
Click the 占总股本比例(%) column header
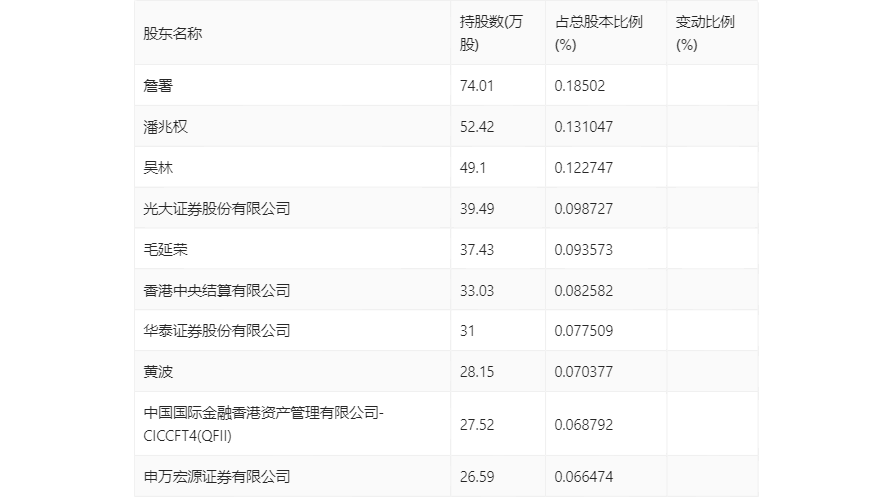(599, 34)
